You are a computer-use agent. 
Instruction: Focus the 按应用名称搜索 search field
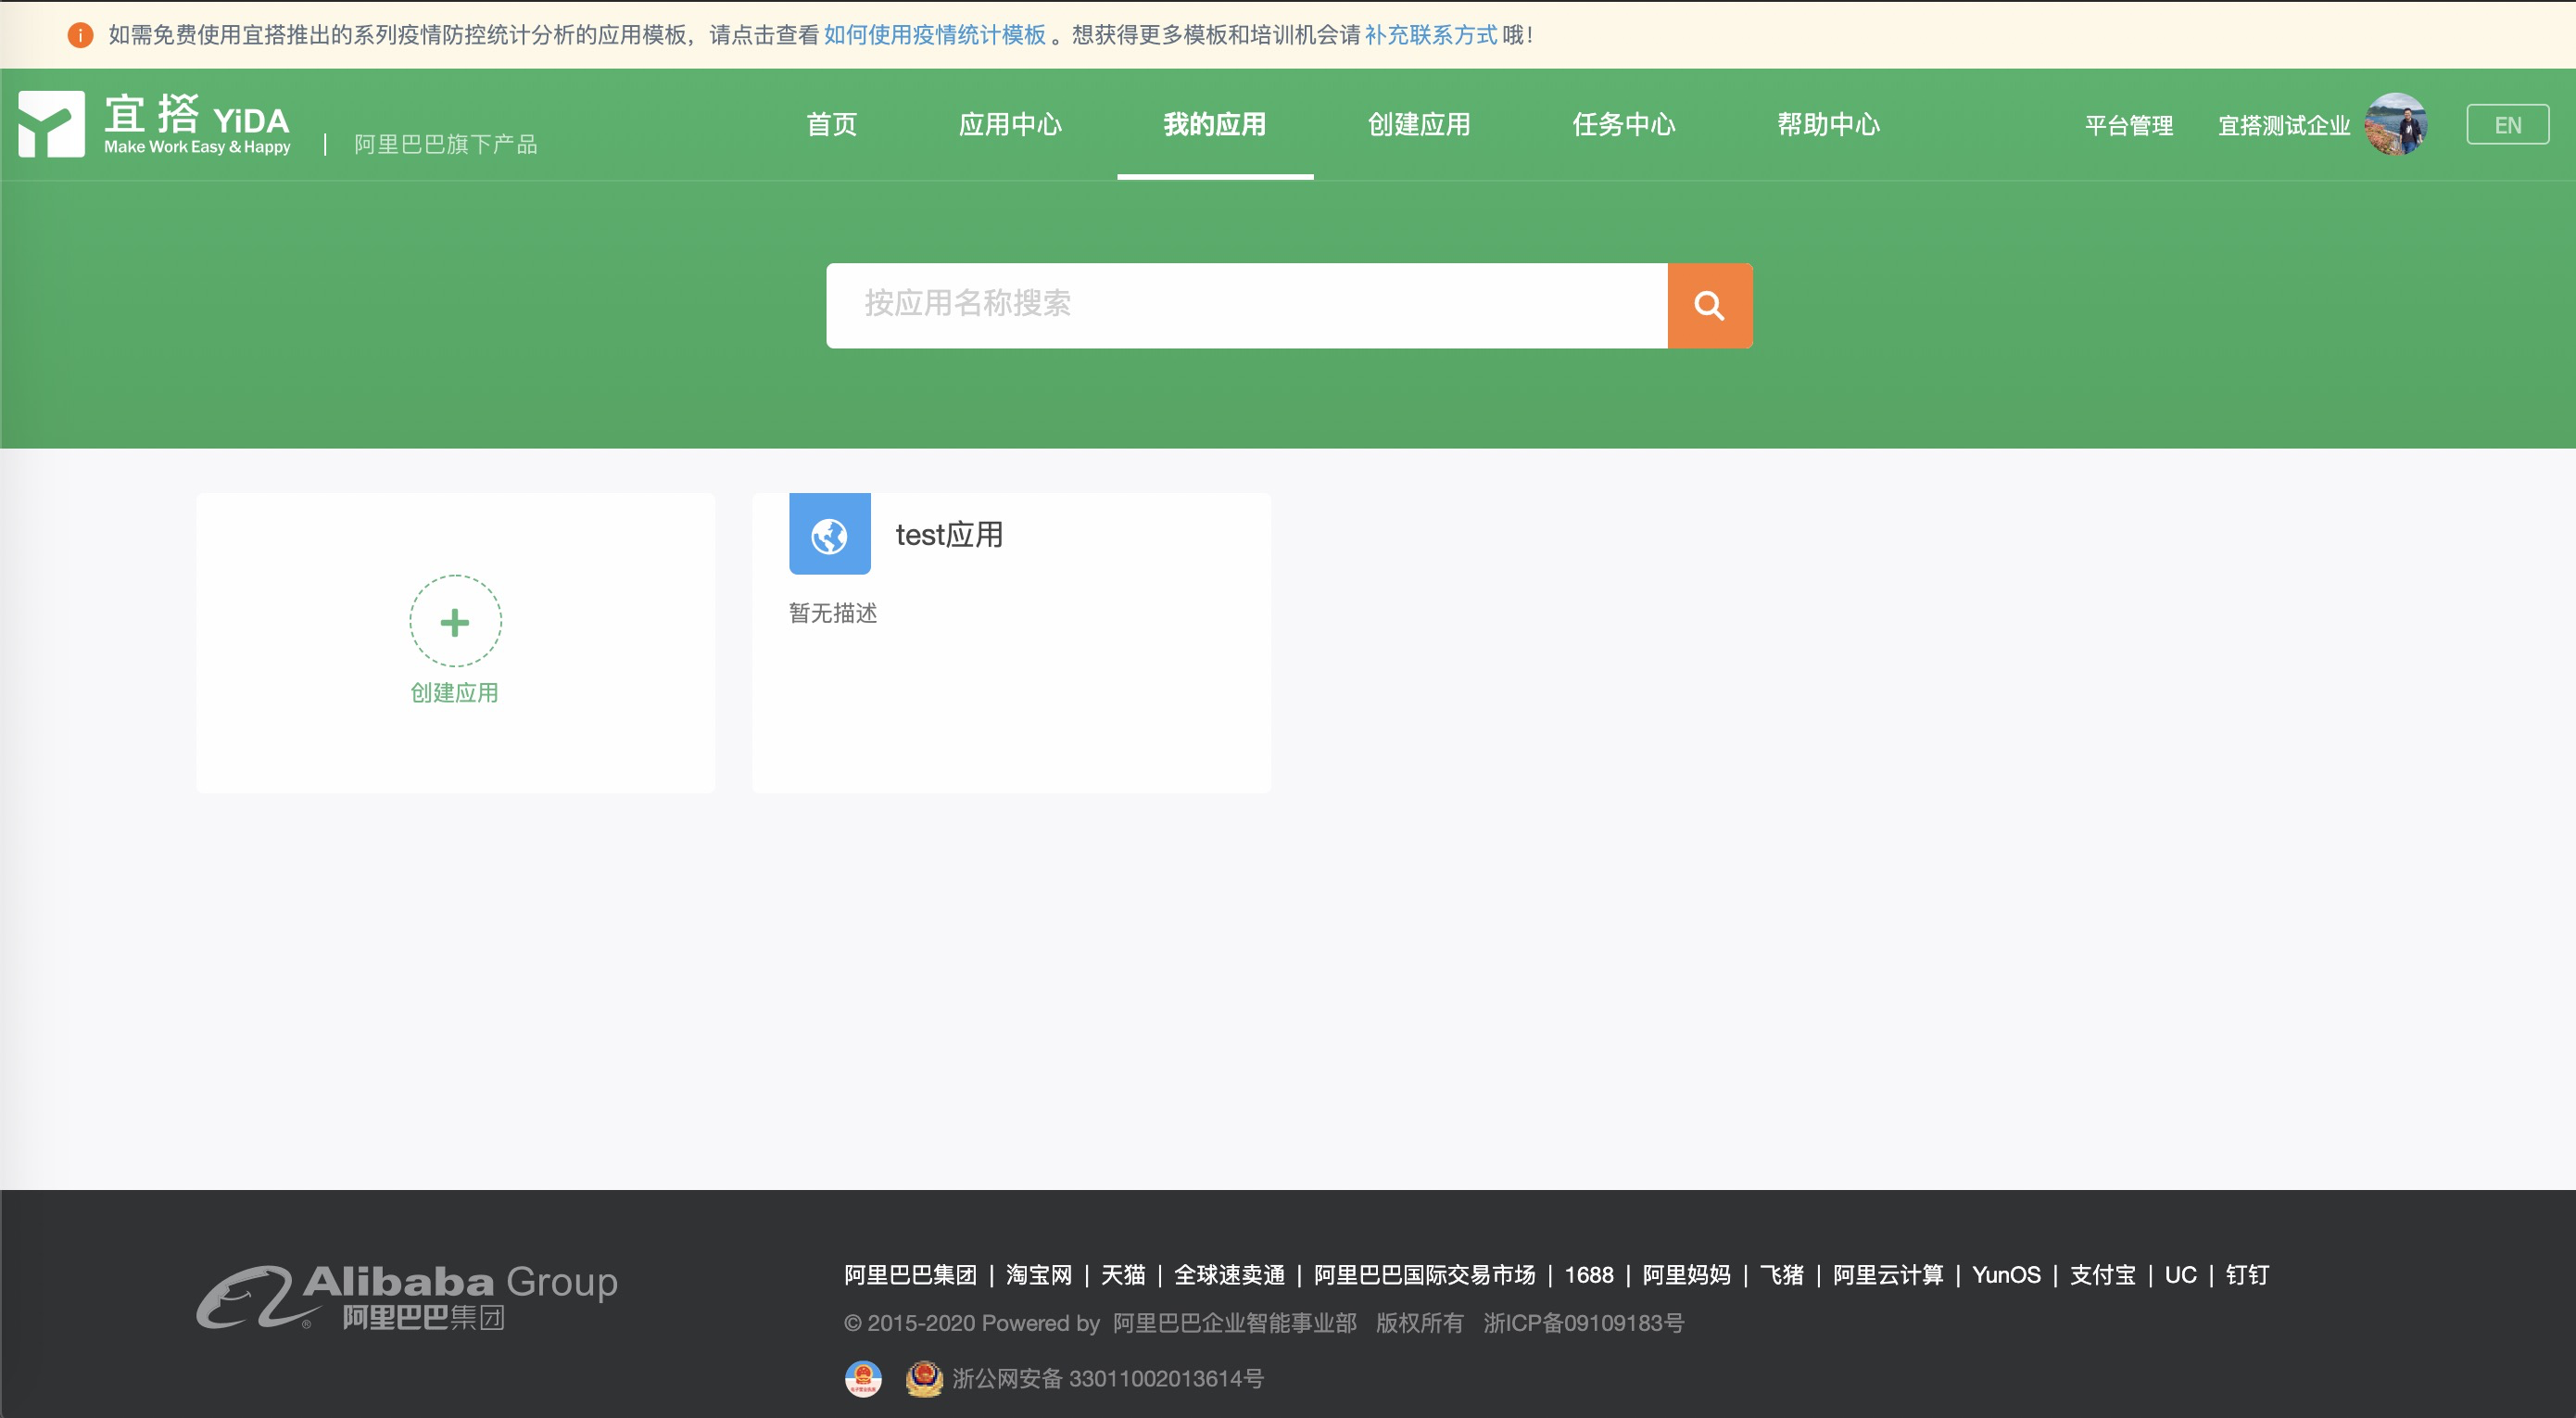1246,304
